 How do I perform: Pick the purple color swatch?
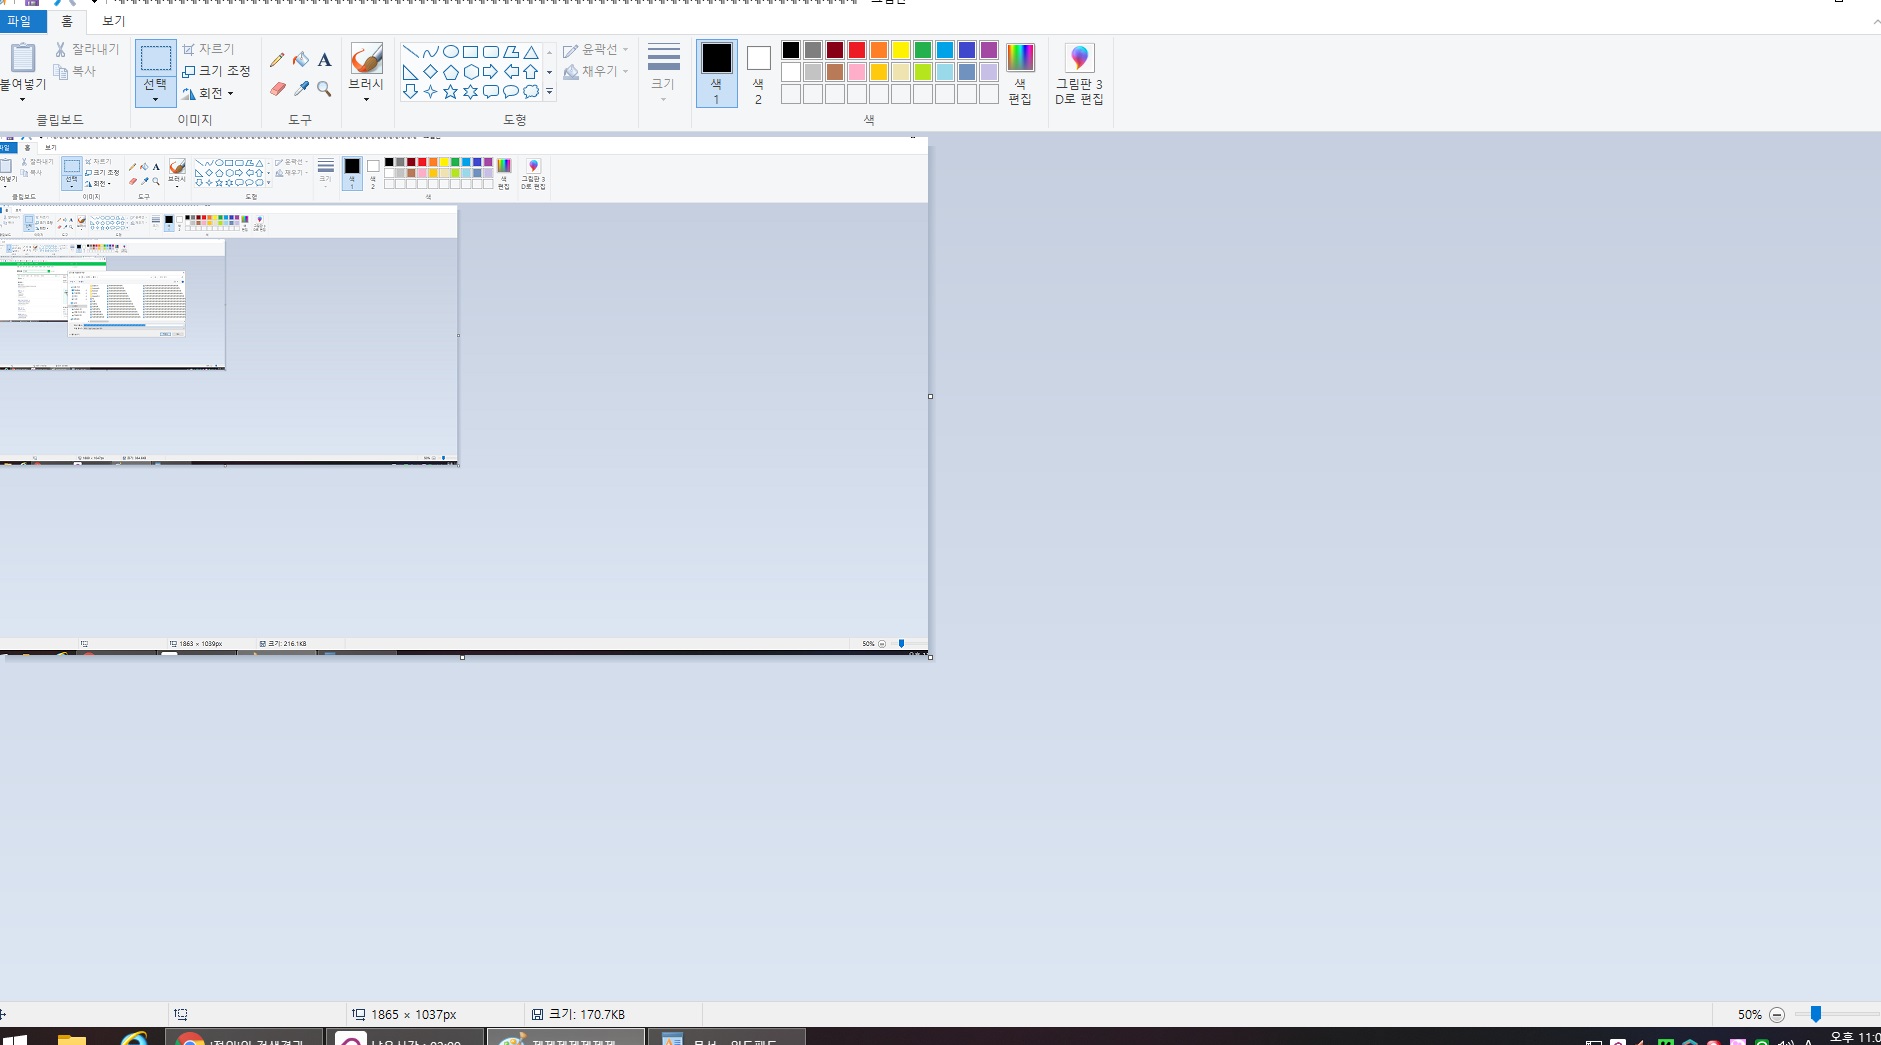coord(989,50)
